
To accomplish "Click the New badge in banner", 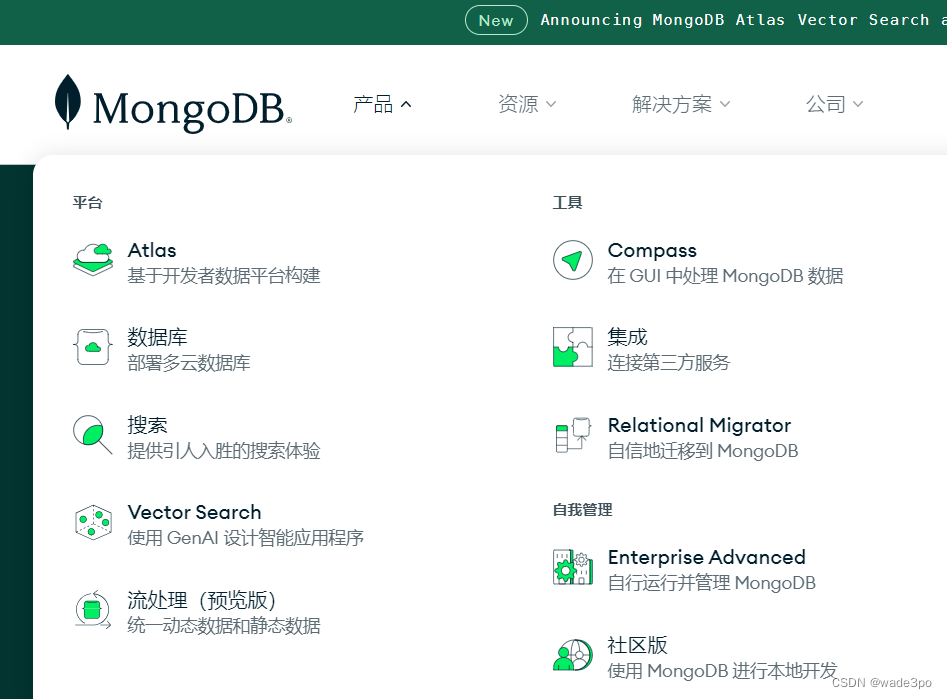I will coord(496,20).
